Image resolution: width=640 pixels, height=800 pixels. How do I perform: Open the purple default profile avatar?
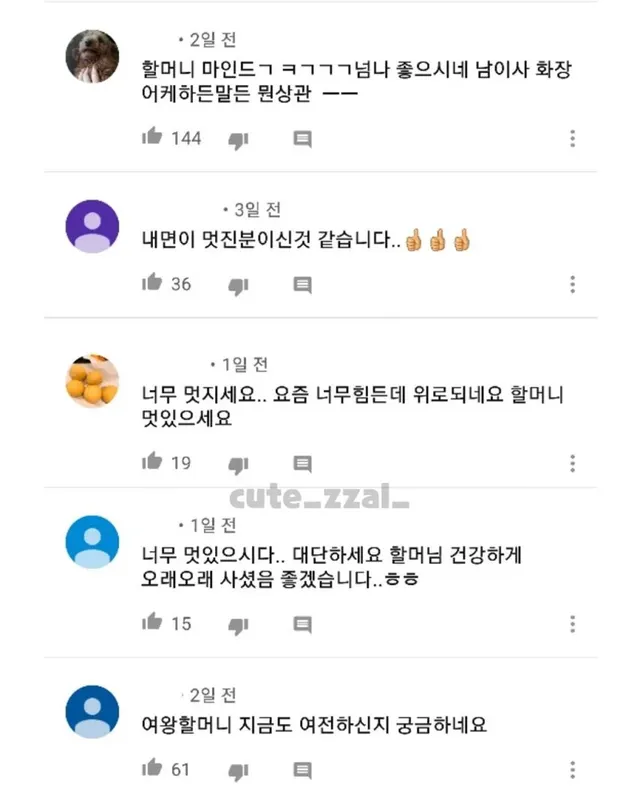pyautogui.click(x=92, y=226)
